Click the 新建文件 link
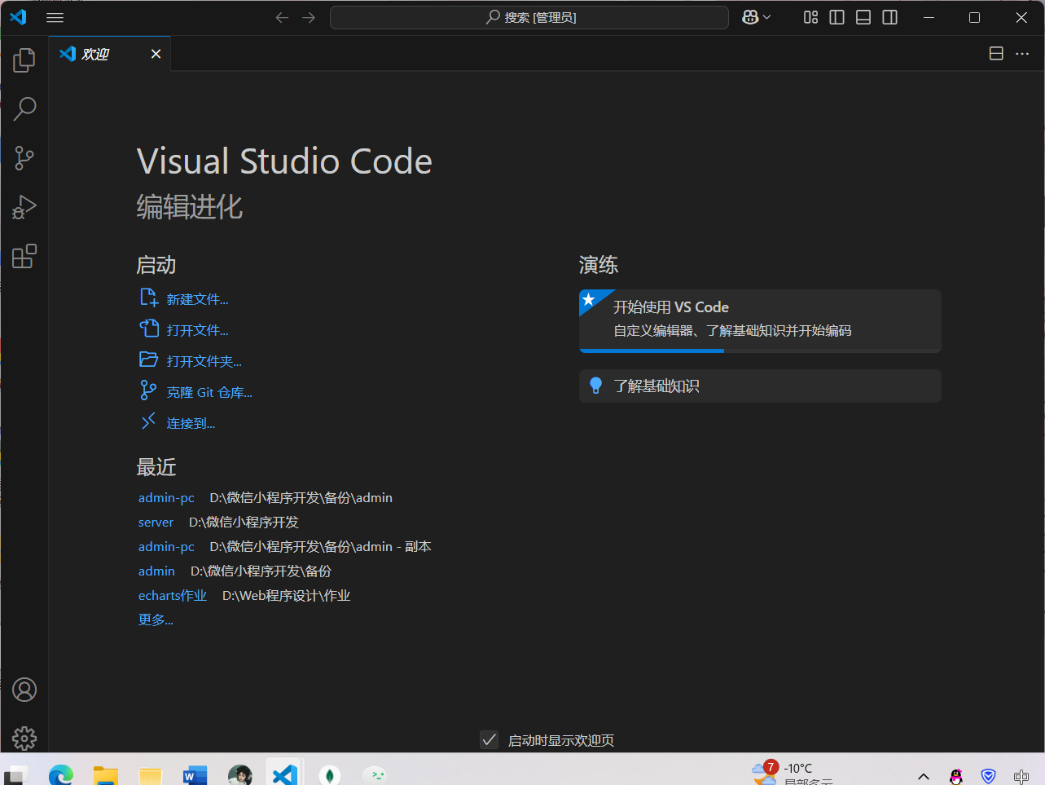 pyautogui.click(x=197, y=299)
